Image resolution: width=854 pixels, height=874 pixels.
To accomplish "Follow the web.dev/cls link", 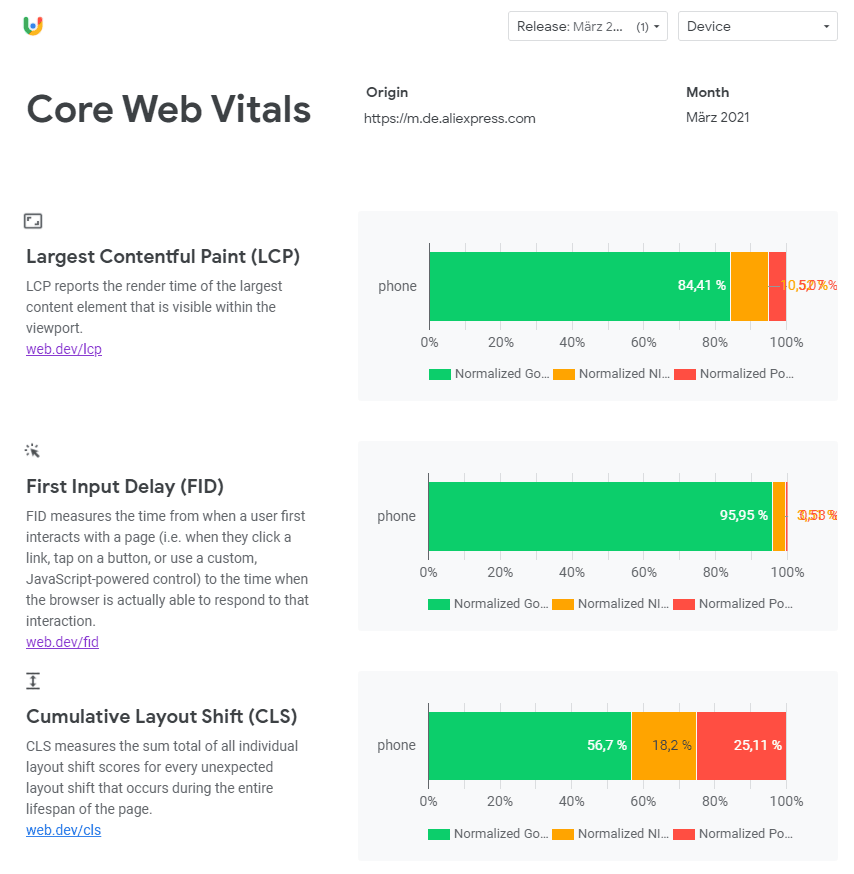I will (x=63, y=830).
